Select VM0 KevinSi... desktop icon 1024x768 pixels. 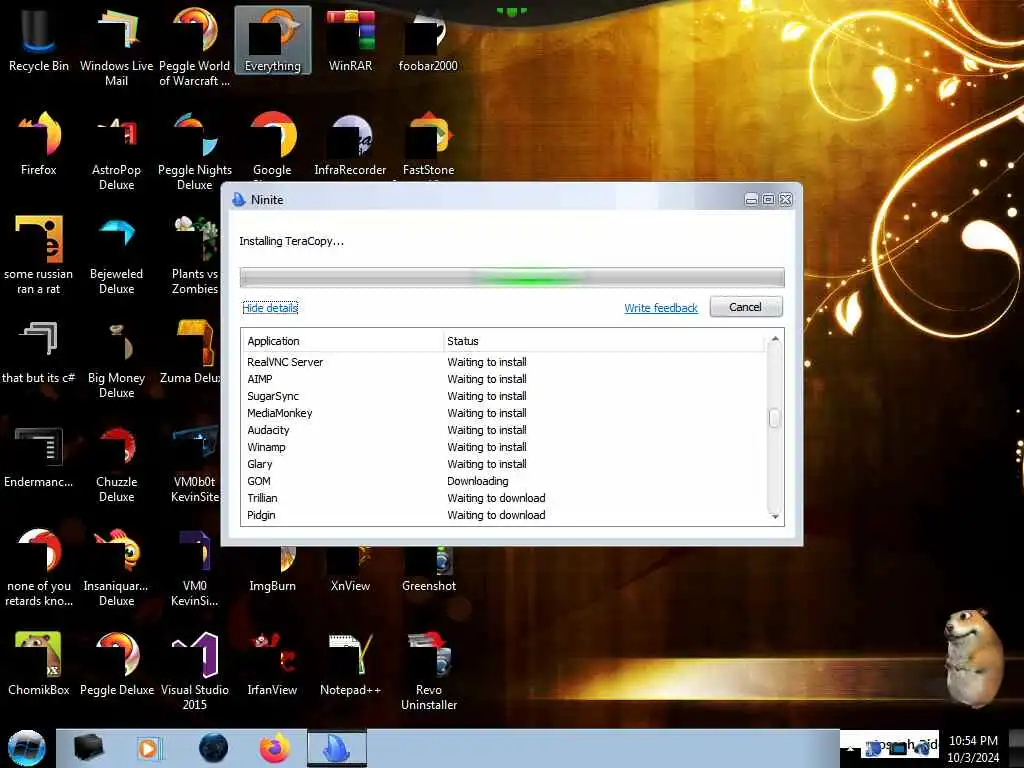(195, 568)
